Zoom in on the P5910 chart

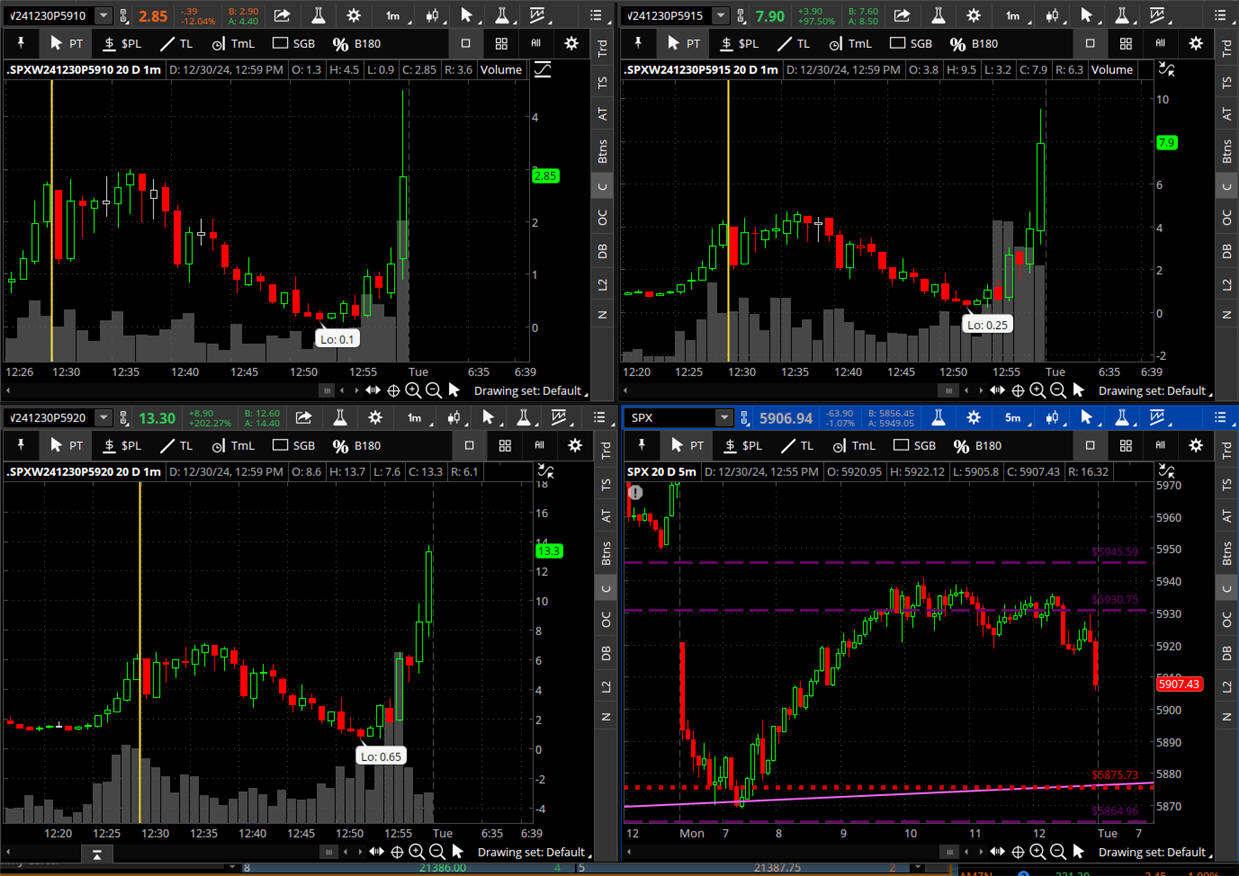tap(413, 390)
